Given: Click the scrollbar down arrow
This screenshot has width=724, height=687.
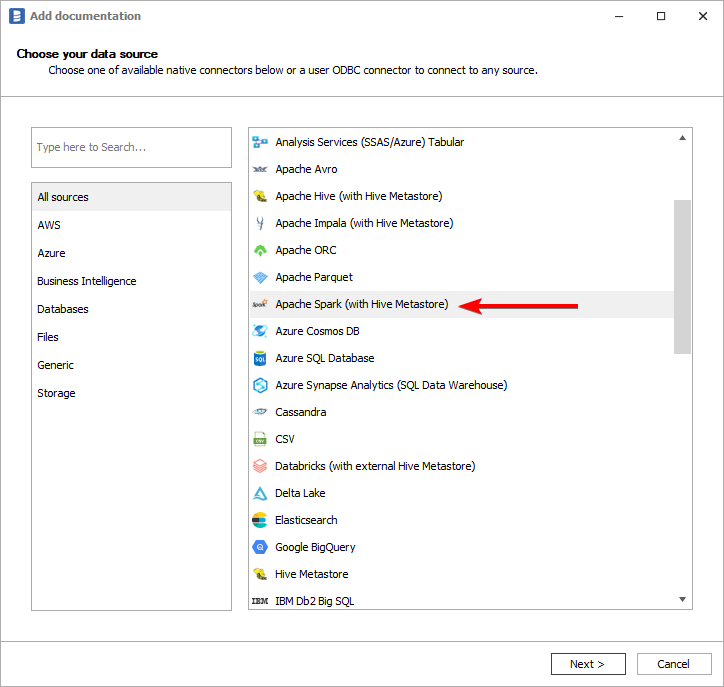Looking at the screenshot, I should [x=682, y=599].
